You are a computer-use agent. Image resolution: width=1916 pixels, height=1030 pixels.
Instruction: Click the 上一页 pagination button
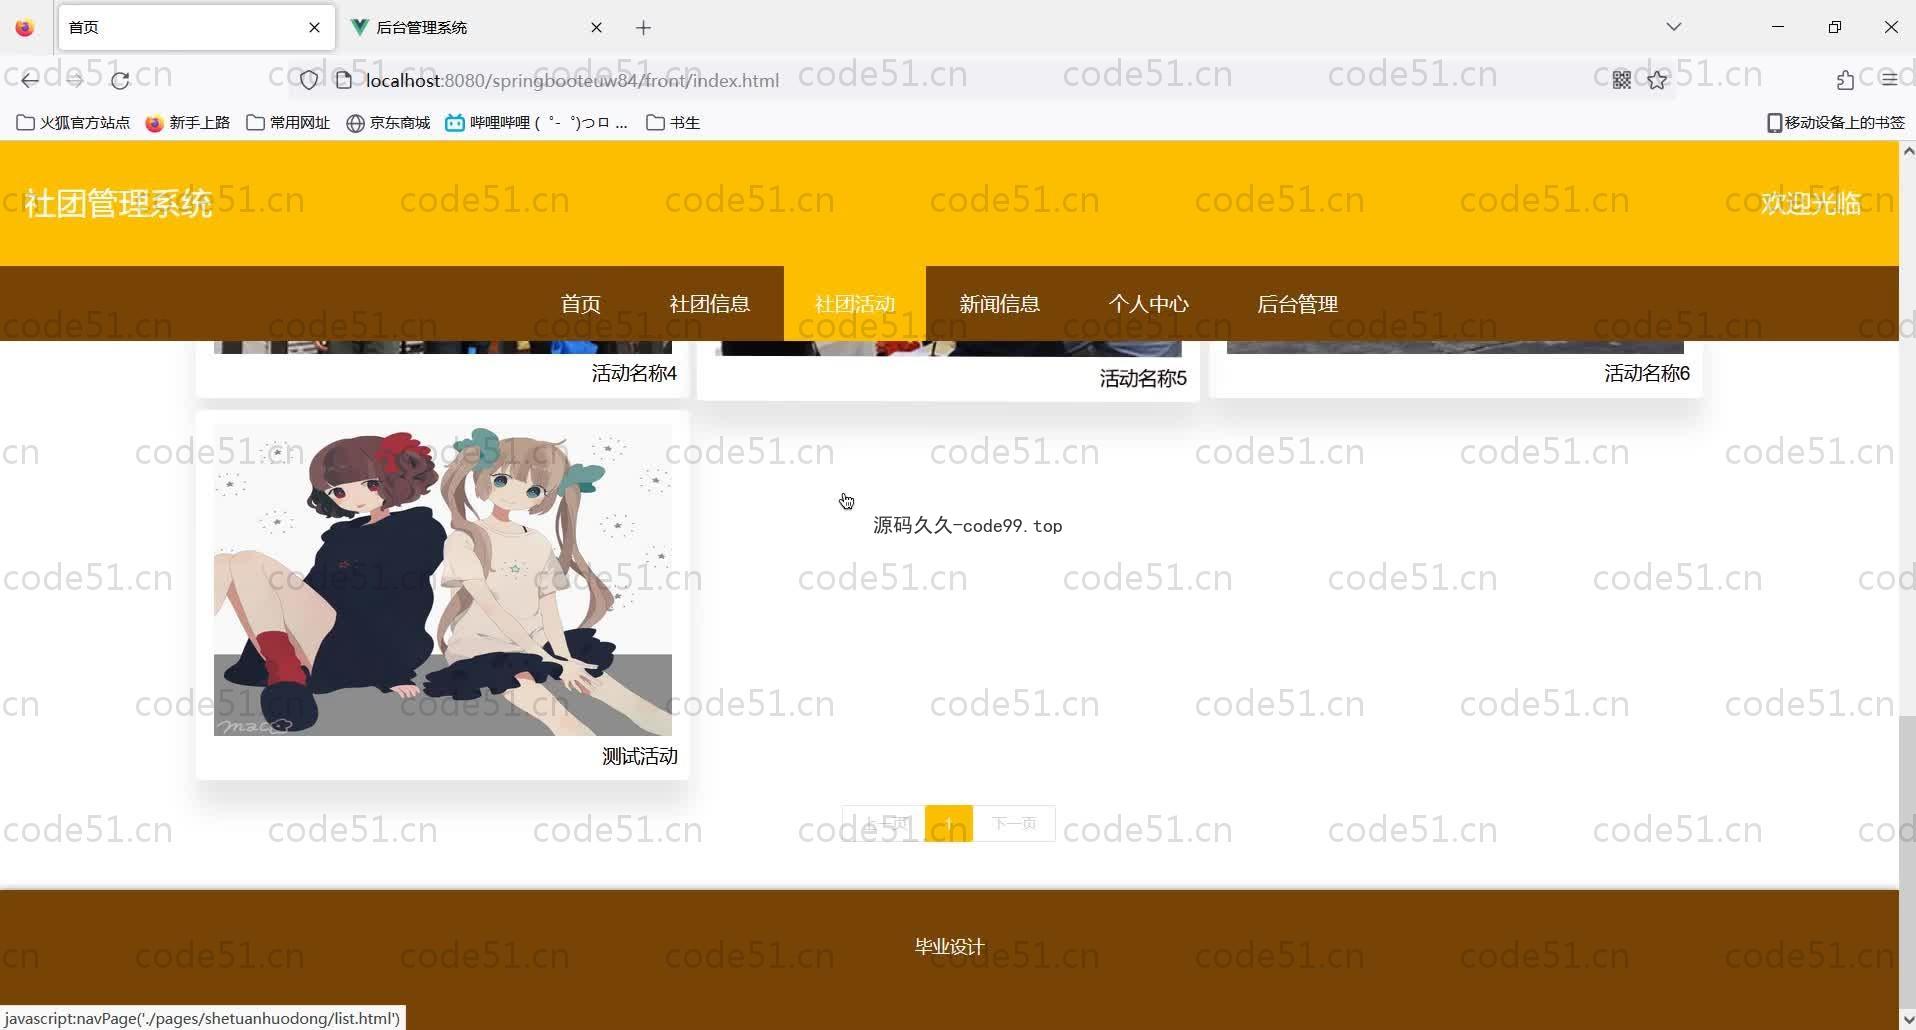[884, 824]
